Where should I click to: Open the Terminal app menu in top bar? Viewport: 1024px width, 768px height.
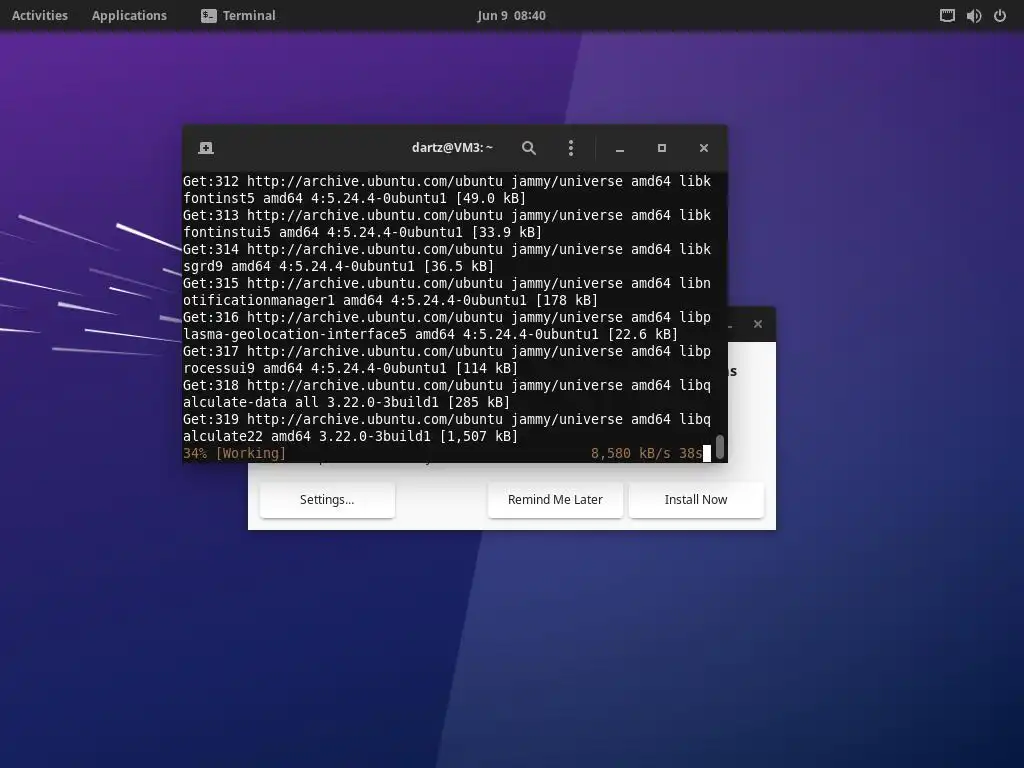pyautogui.click(x=238, y=15)
